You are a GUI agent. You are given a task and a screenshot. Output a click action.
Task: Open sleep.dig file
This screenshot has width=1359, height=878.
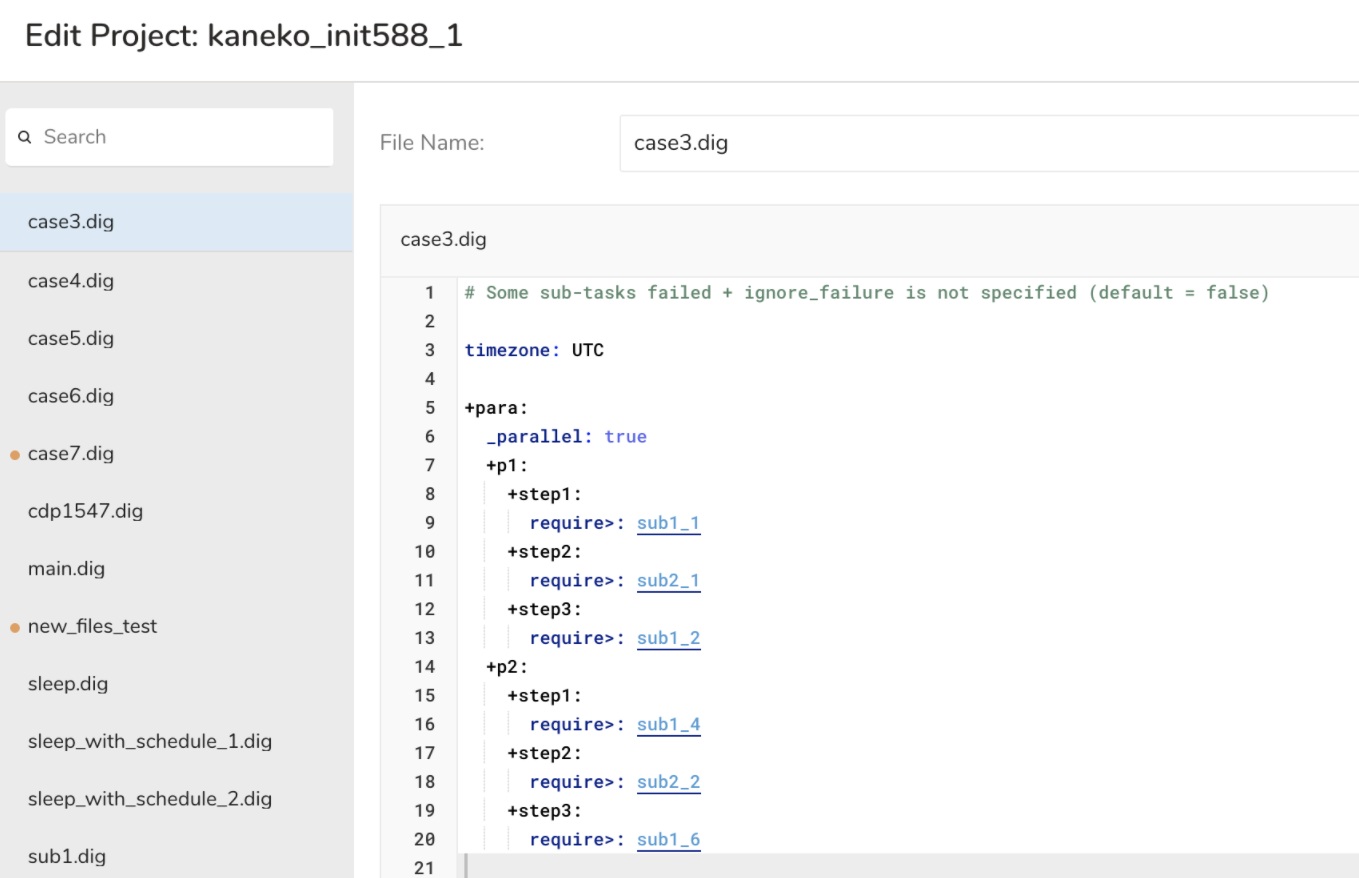coord(68,684)
